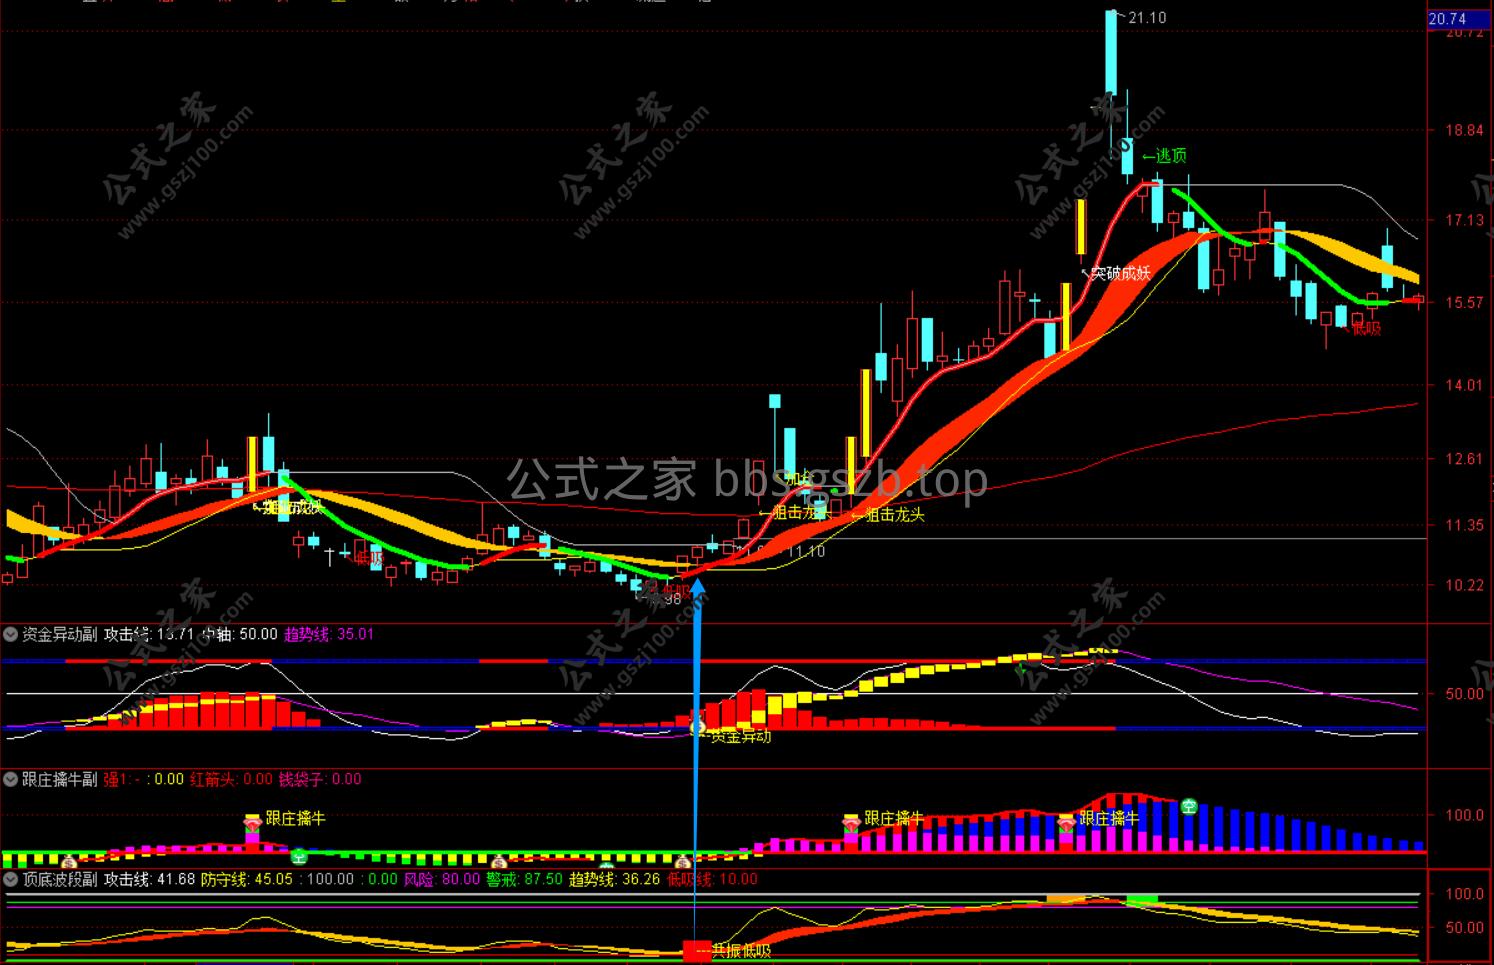Click the 警戒 87.50 value
1494x965 pixels.
pyautogui.click(x=524, y=879)
